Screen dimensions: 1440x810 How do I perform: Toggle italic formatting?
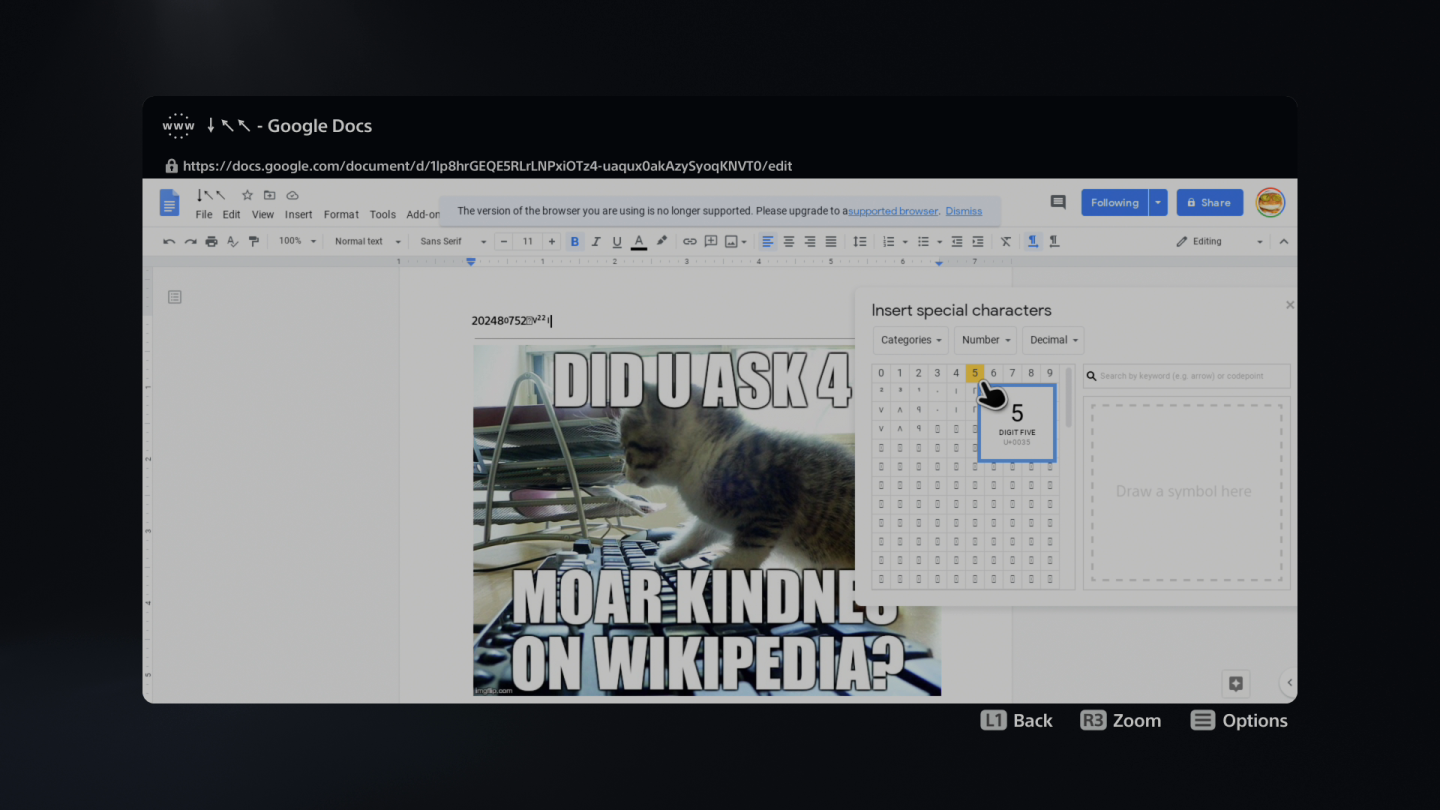596,241
